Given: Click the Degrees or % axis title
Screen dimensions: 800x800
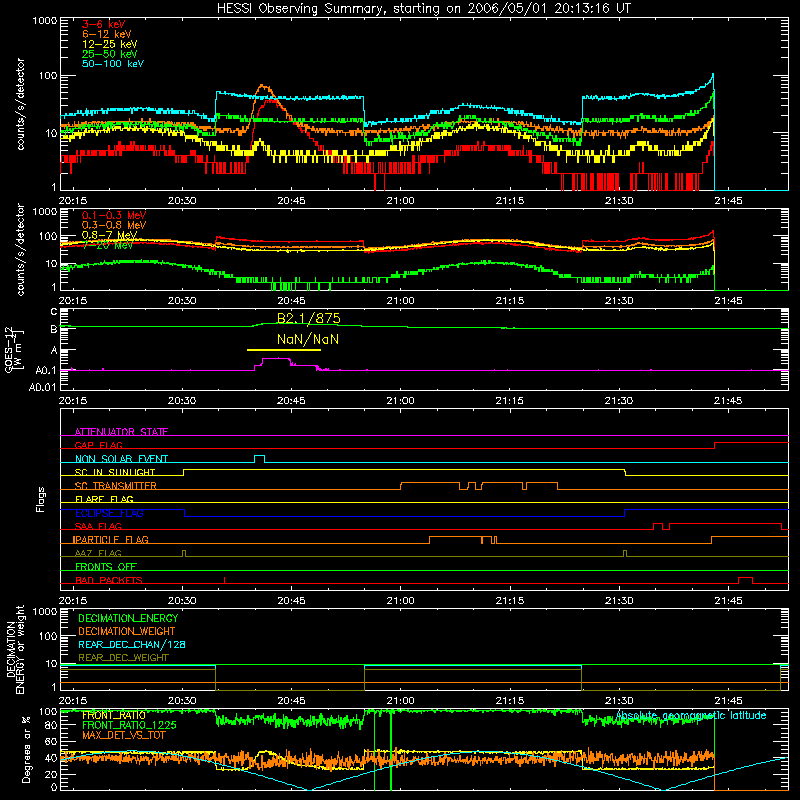Looking at the screenshot, I should 26,749.
